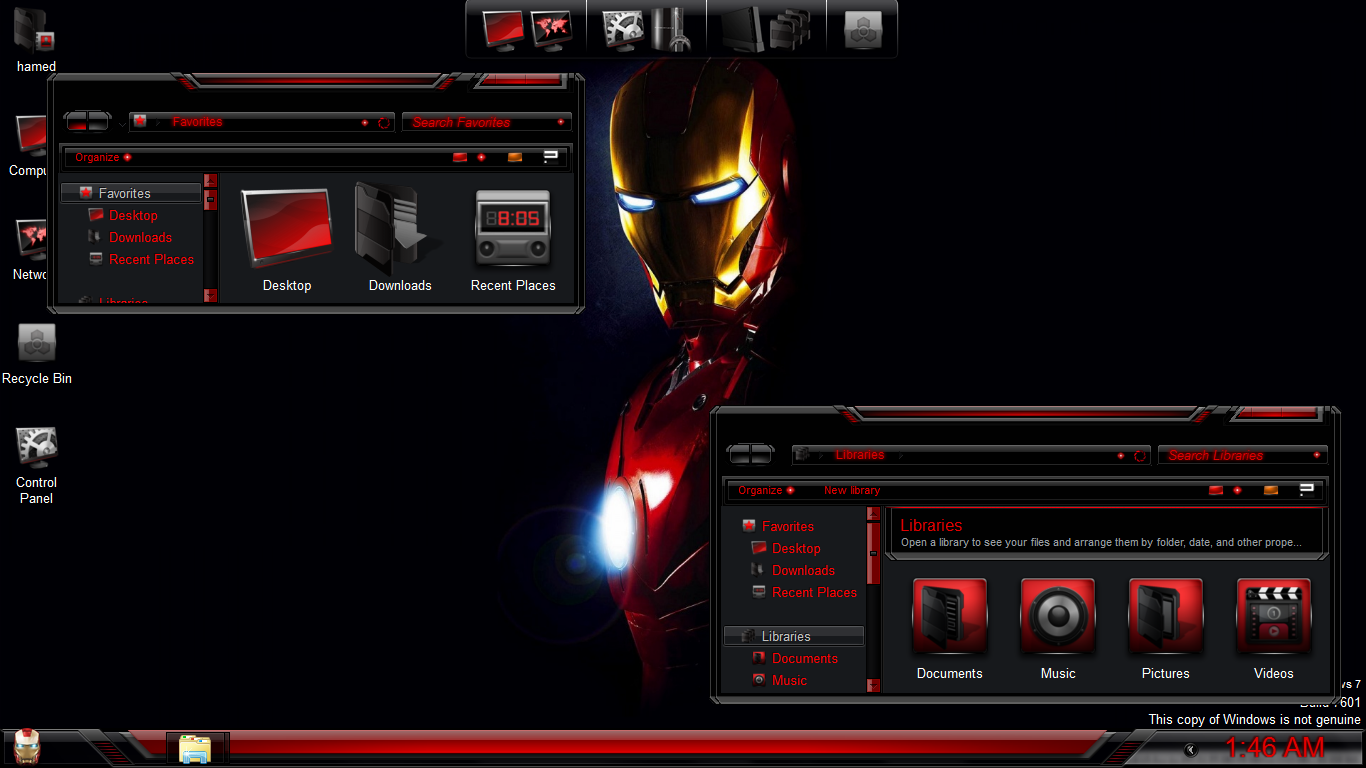Go forward in the Libraries window
The image size is (1366, 768).
pyautogui.click(x=761, y=455)
